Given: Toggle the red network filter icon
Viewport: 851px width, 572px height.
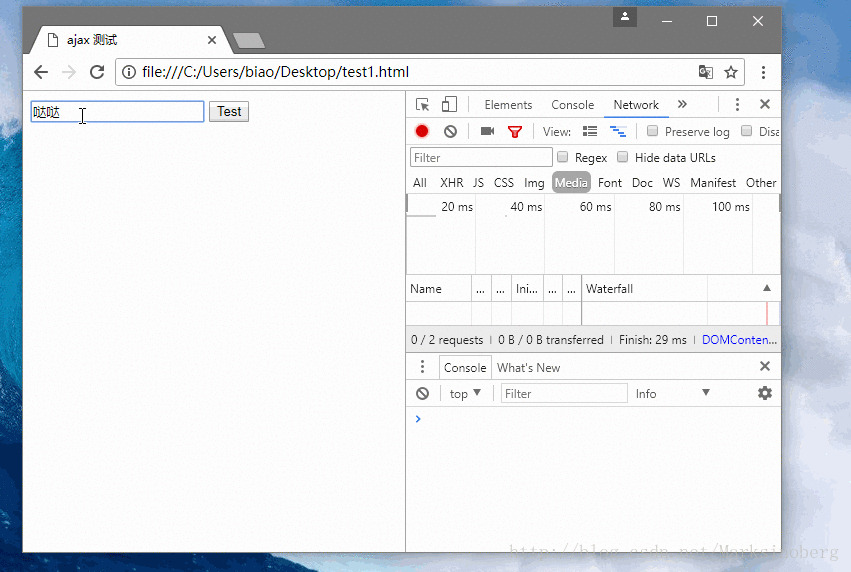Looking at the screenshot, I should 515,131.
